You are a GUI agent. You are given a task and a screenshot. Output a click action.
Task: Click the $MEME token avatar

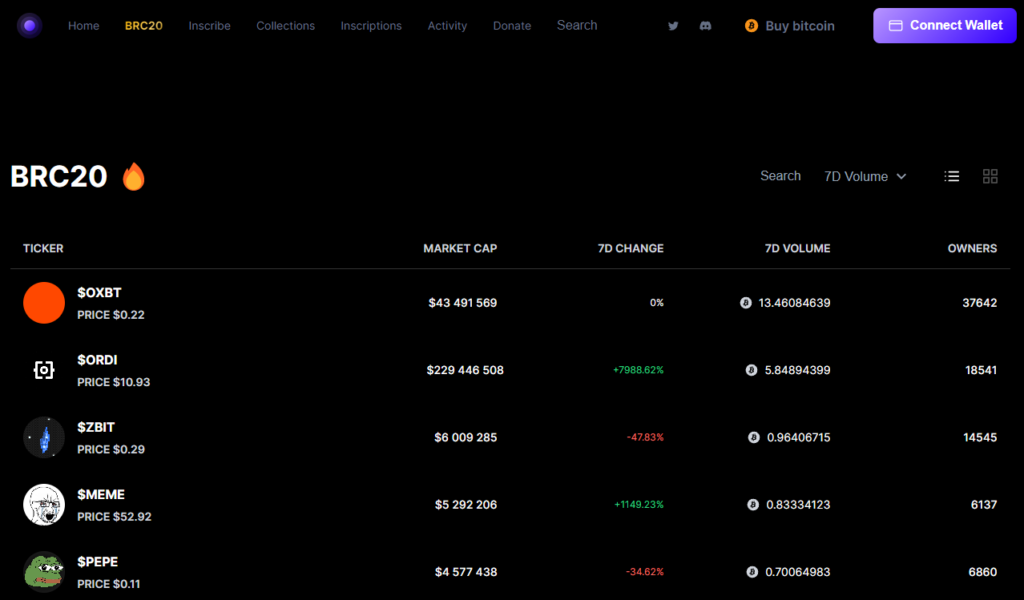tap(44, 504)
